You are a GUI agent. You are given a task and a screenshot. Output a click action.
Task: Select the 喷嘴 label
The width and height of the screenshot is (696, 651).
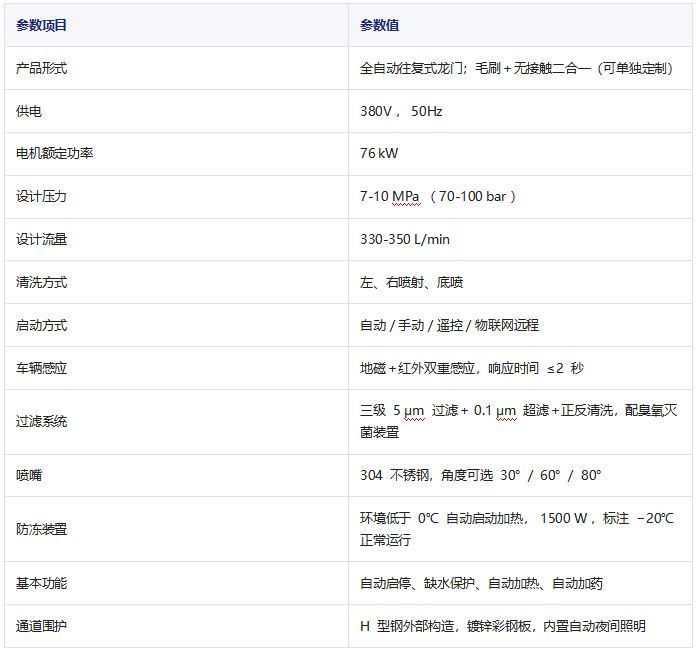[29, 475]
